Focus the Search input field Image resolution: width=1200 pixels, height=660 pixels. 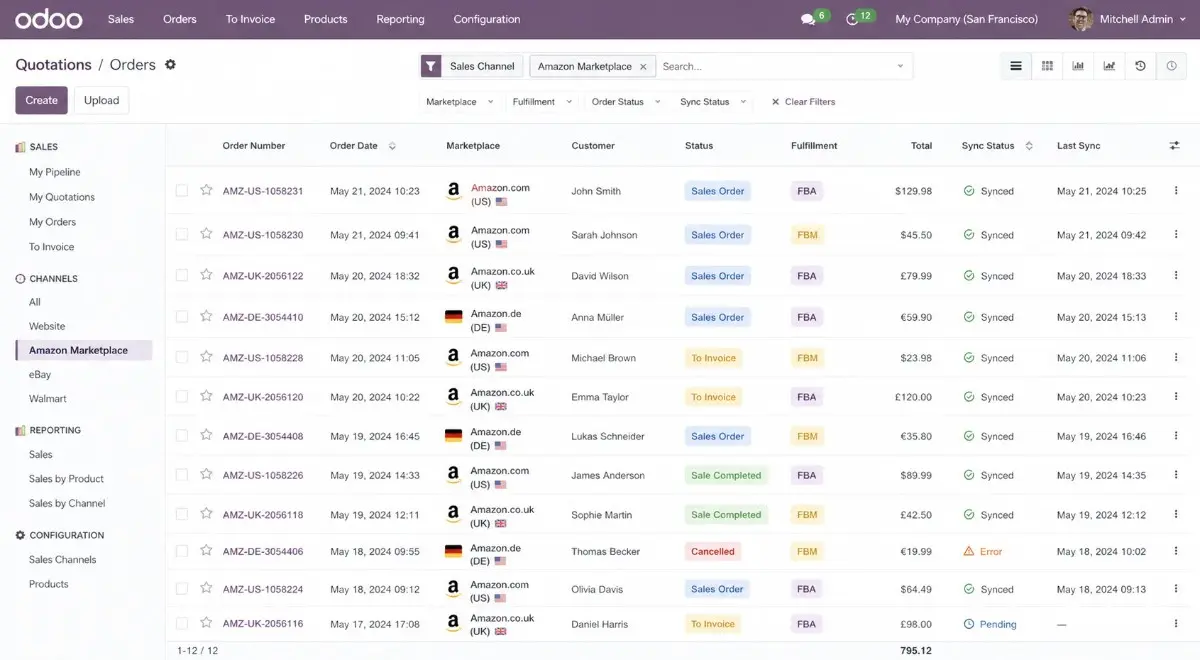pyautogui.click(x=775, y=67)
